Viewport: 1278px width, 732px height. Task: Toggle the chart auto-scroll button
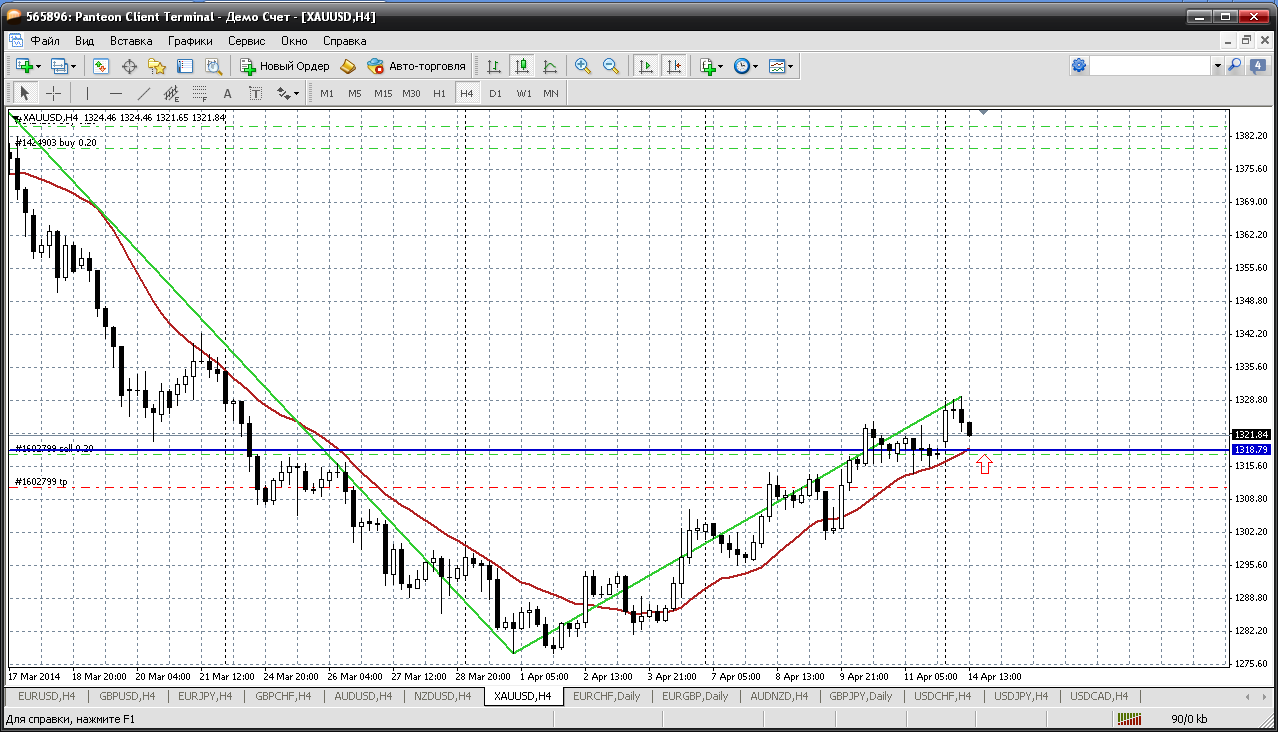(x=646, y=66)
